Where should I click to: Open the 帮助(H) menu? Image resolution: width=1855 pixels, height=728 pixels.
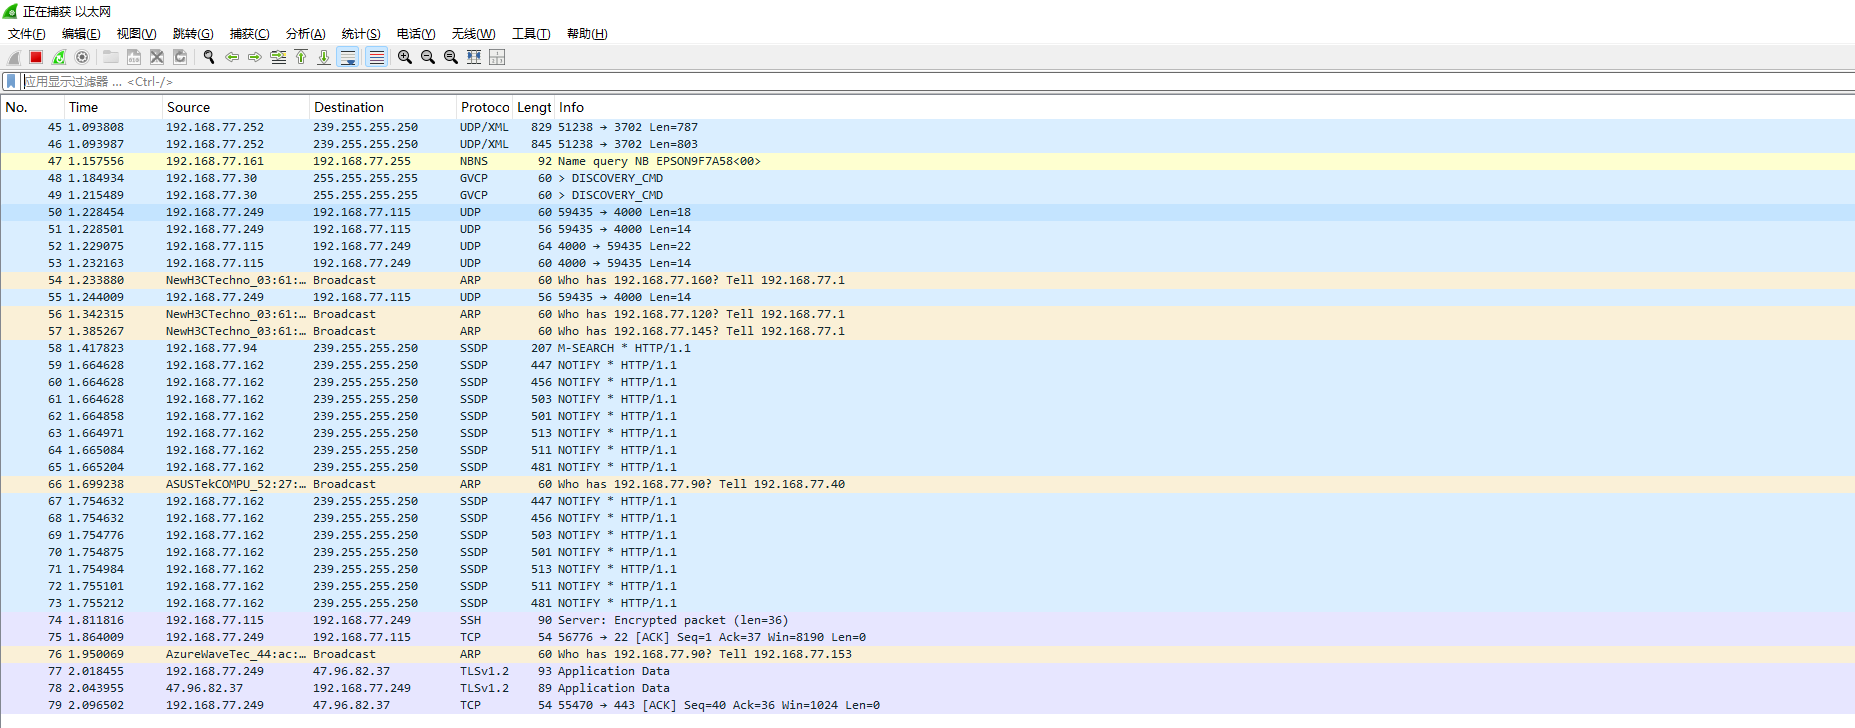click(x=587, y=34)
